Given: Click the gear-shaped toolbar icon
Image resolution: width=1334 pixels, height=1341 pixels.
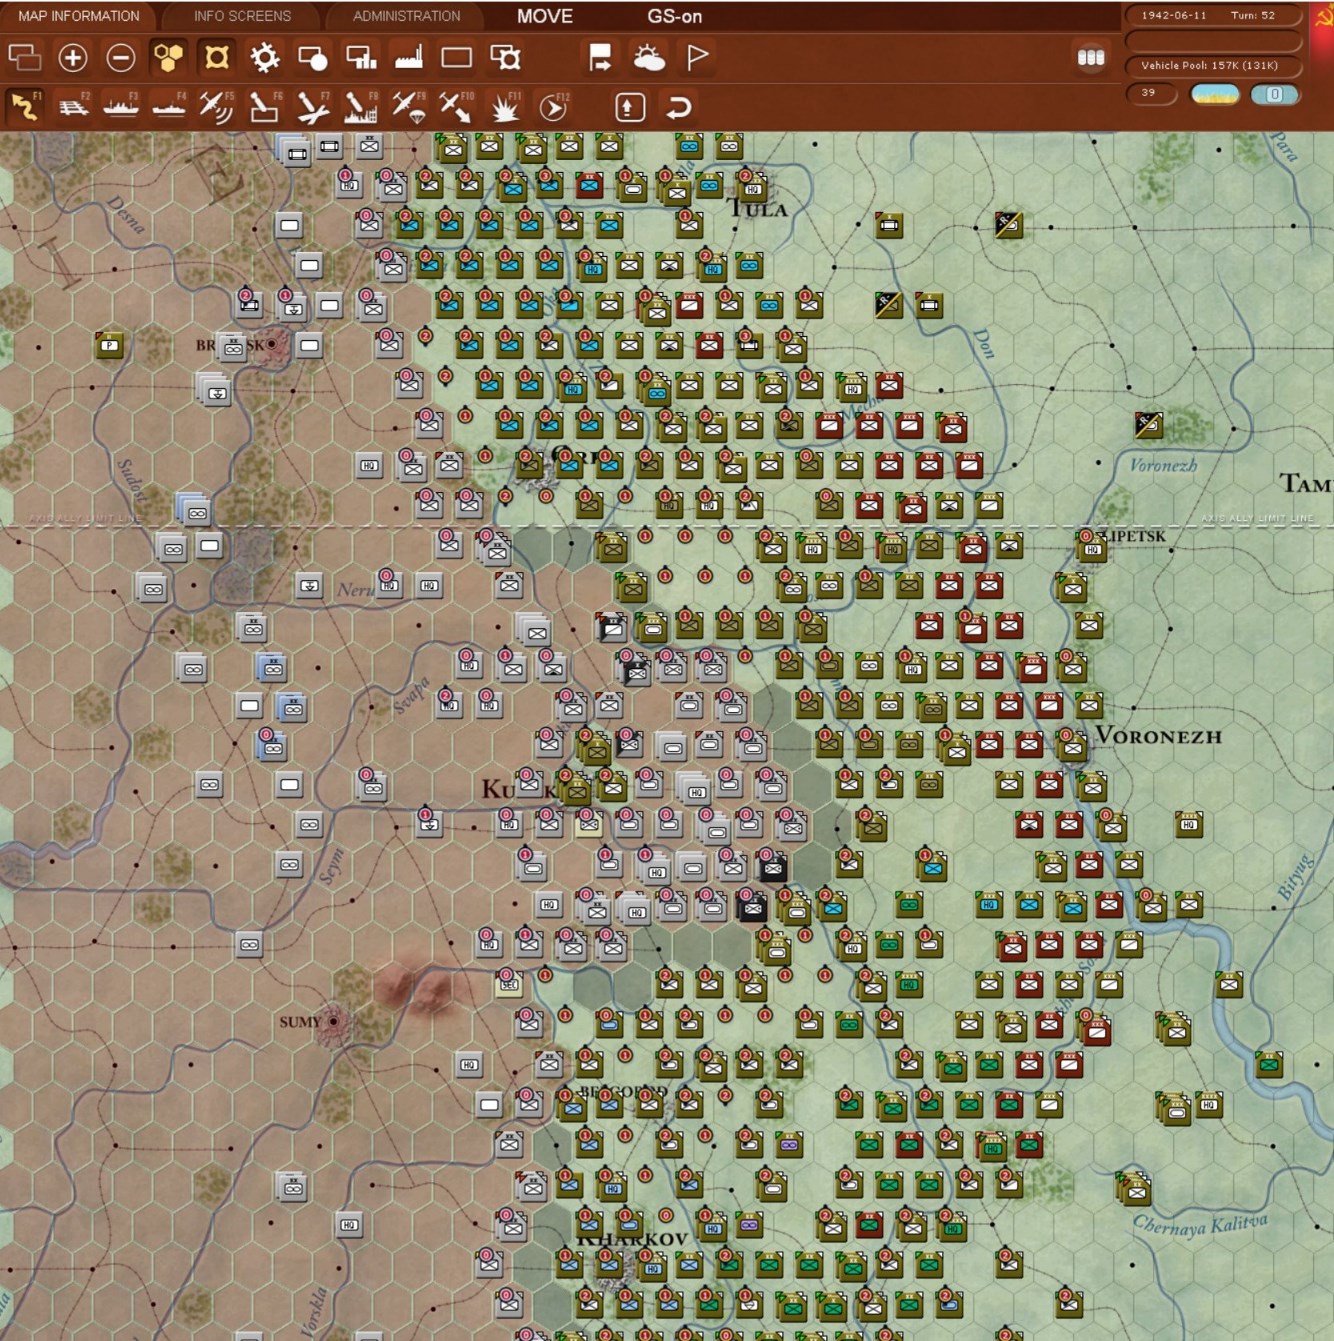Looking at the screenshot, I should (x=265, y=58).
